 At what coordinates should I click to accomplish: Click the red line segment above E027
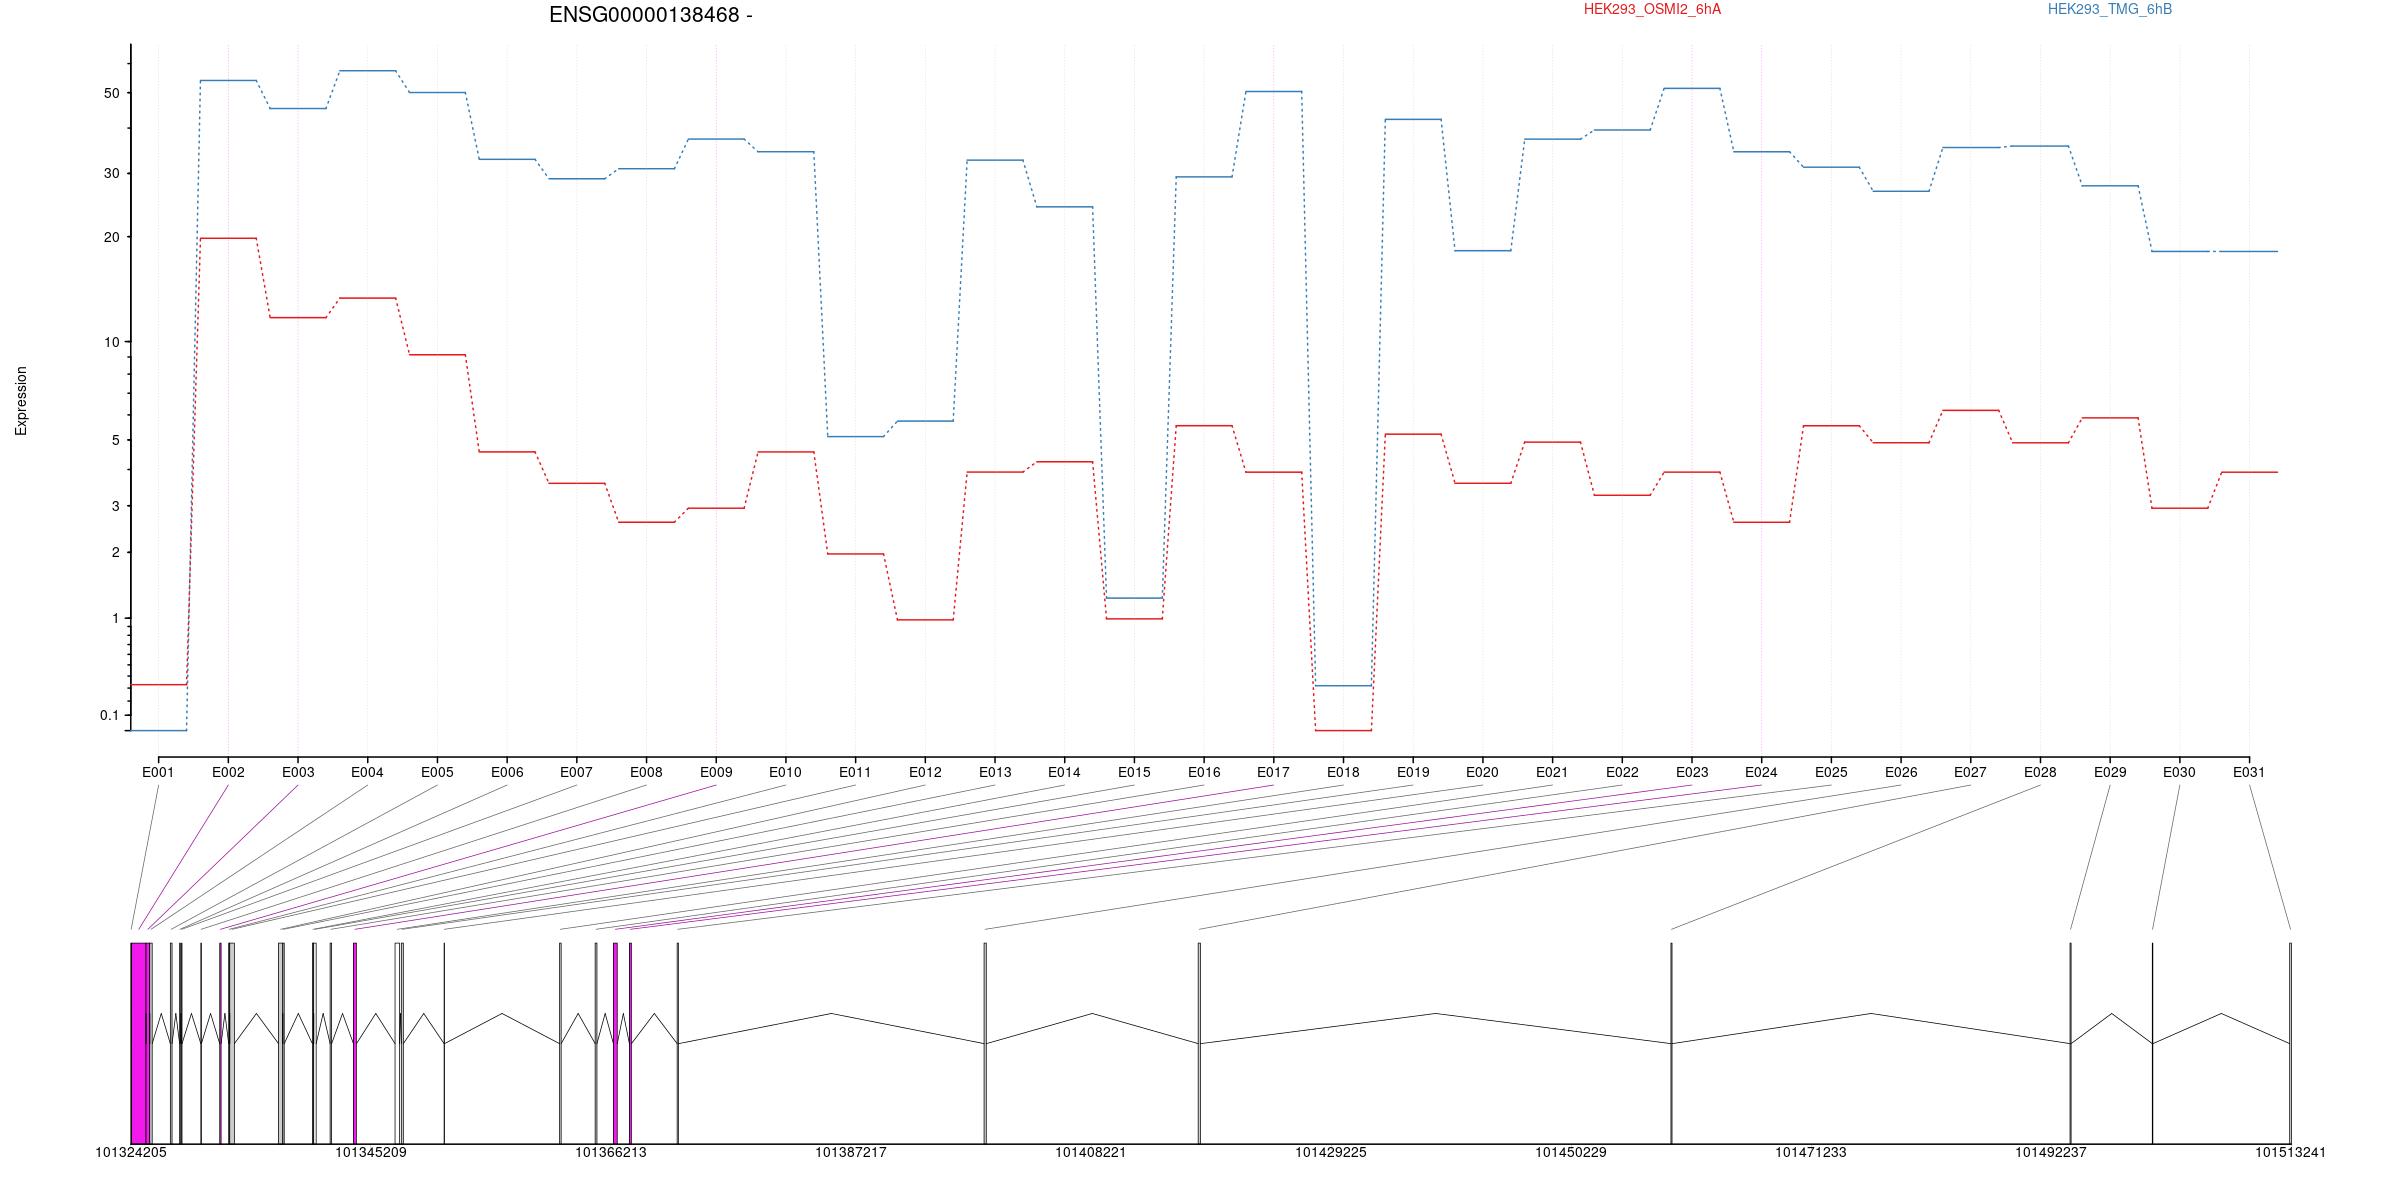(1970, 410)
